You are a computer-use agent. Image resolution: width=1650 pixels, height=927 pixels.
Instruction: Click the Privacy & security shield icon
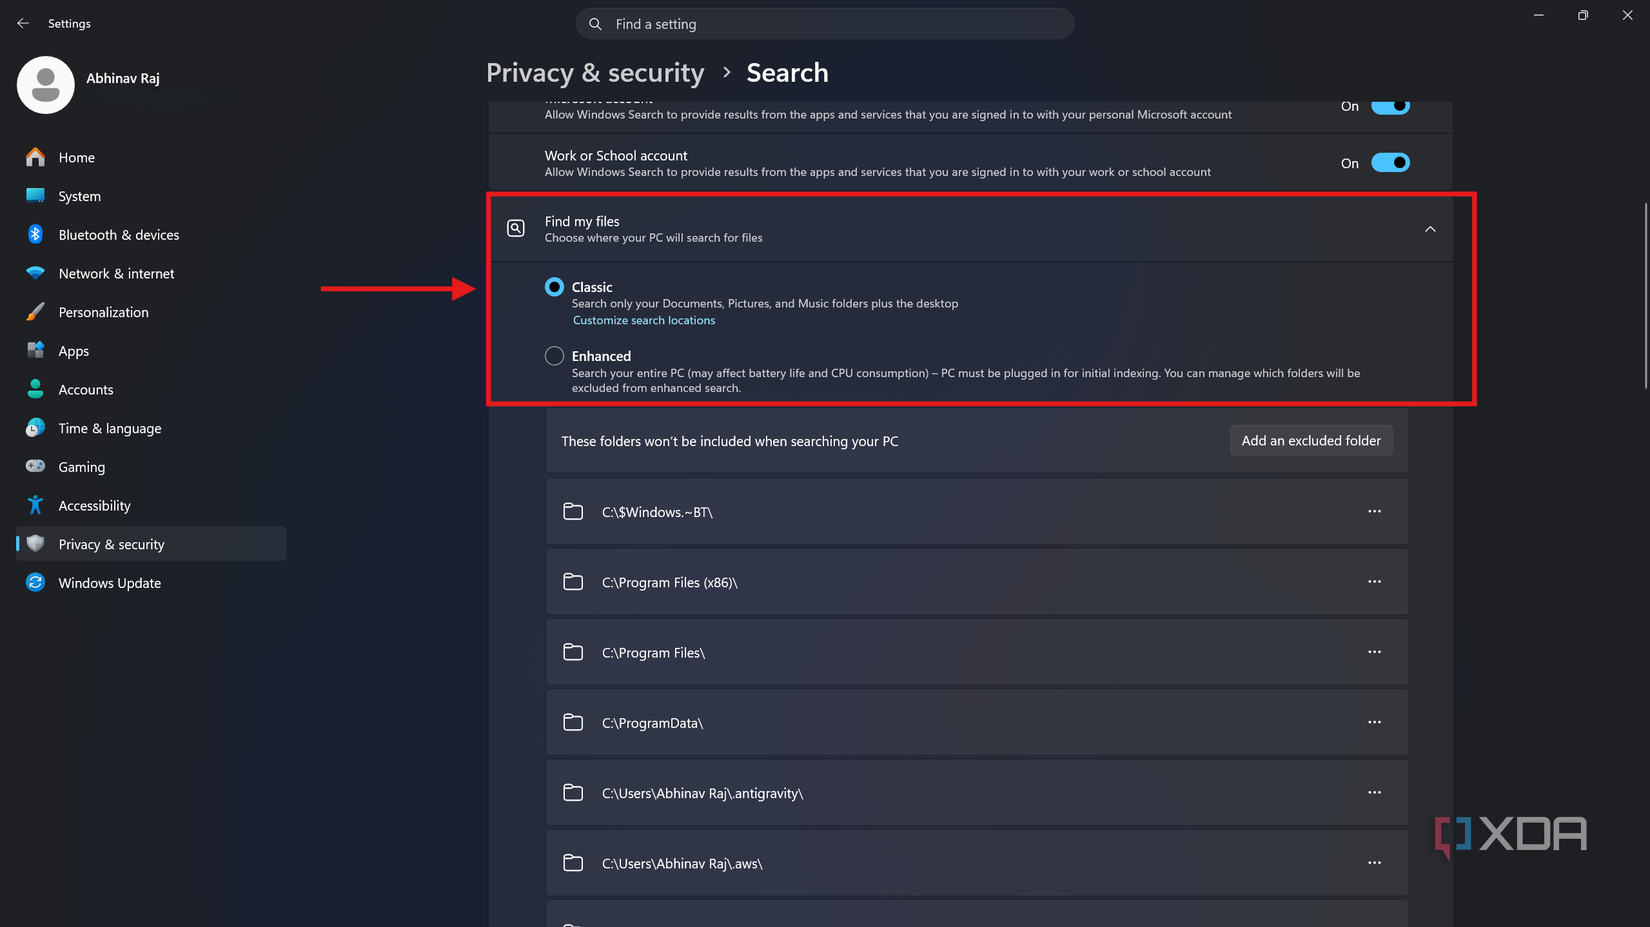(36, 544)
